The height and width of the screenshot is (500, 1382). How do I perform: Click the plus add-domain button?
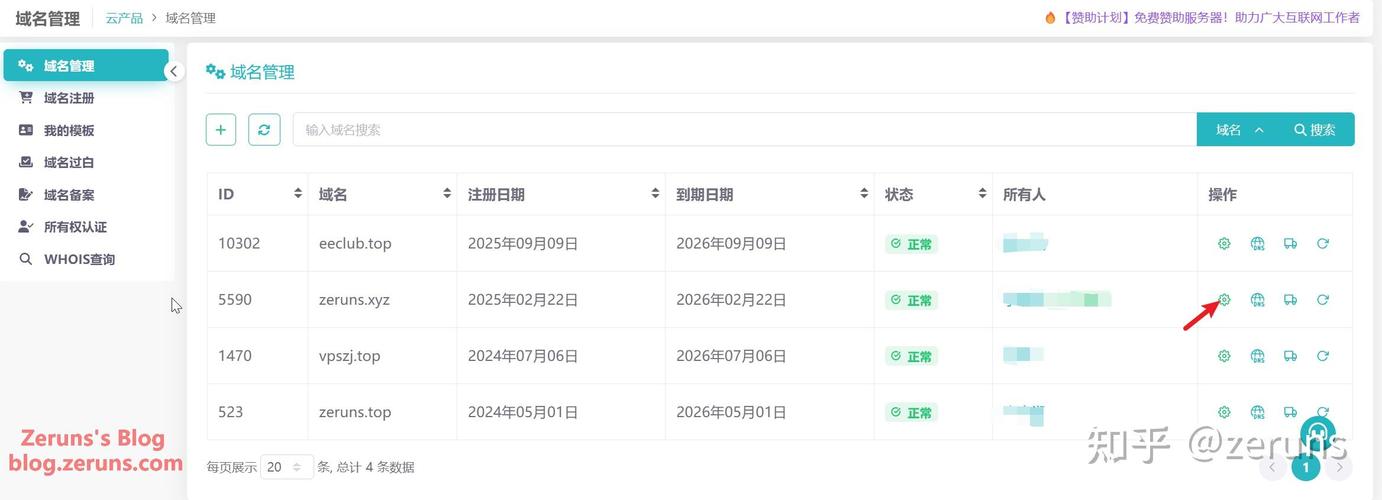tap(221, 129)
